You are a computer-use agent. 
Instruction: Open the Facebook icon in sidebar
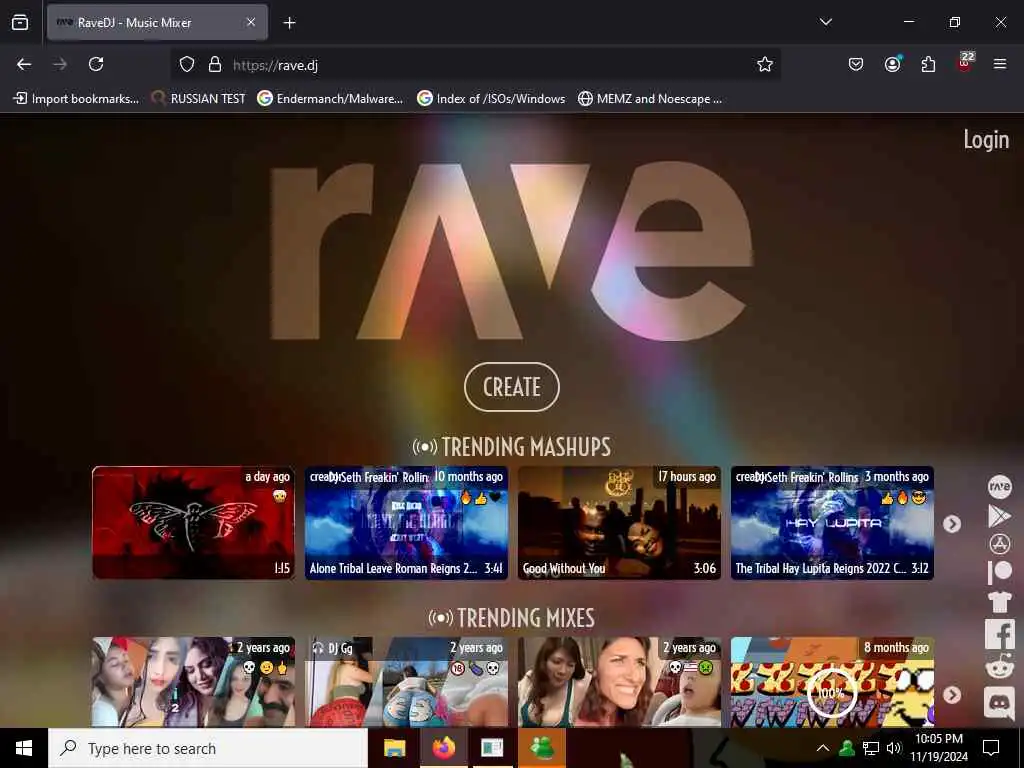pos(999,634)
